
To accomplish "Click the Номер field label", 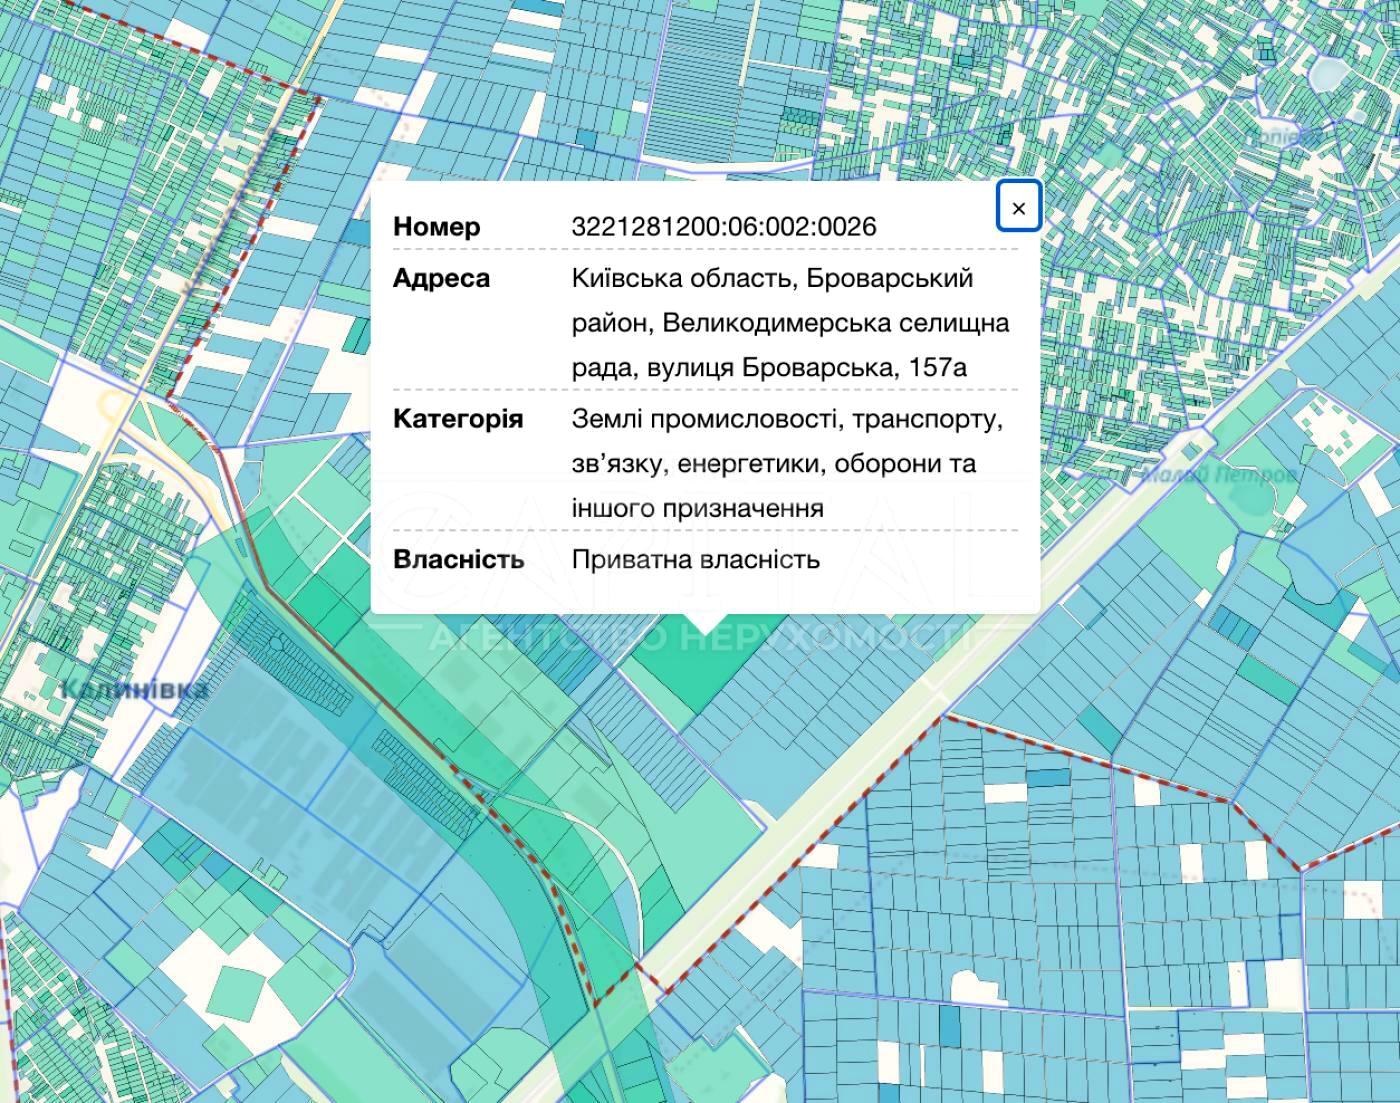I will [436, 227].
